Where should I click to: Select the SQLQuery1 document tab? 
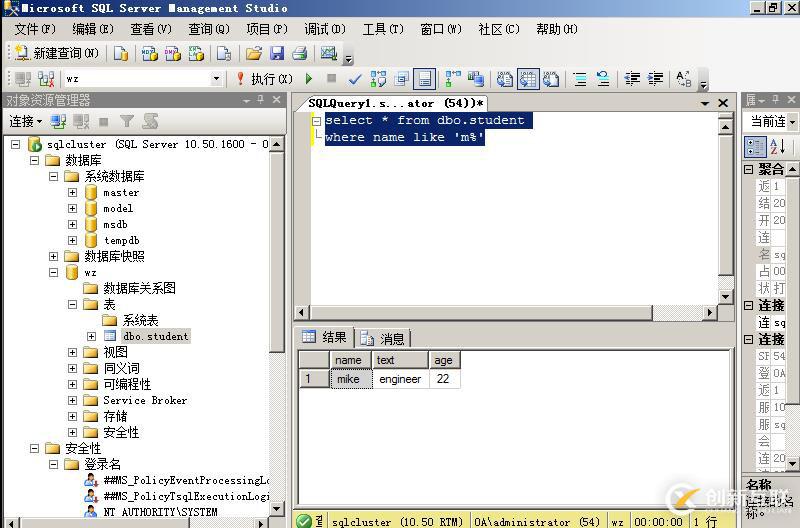(395, 104)
